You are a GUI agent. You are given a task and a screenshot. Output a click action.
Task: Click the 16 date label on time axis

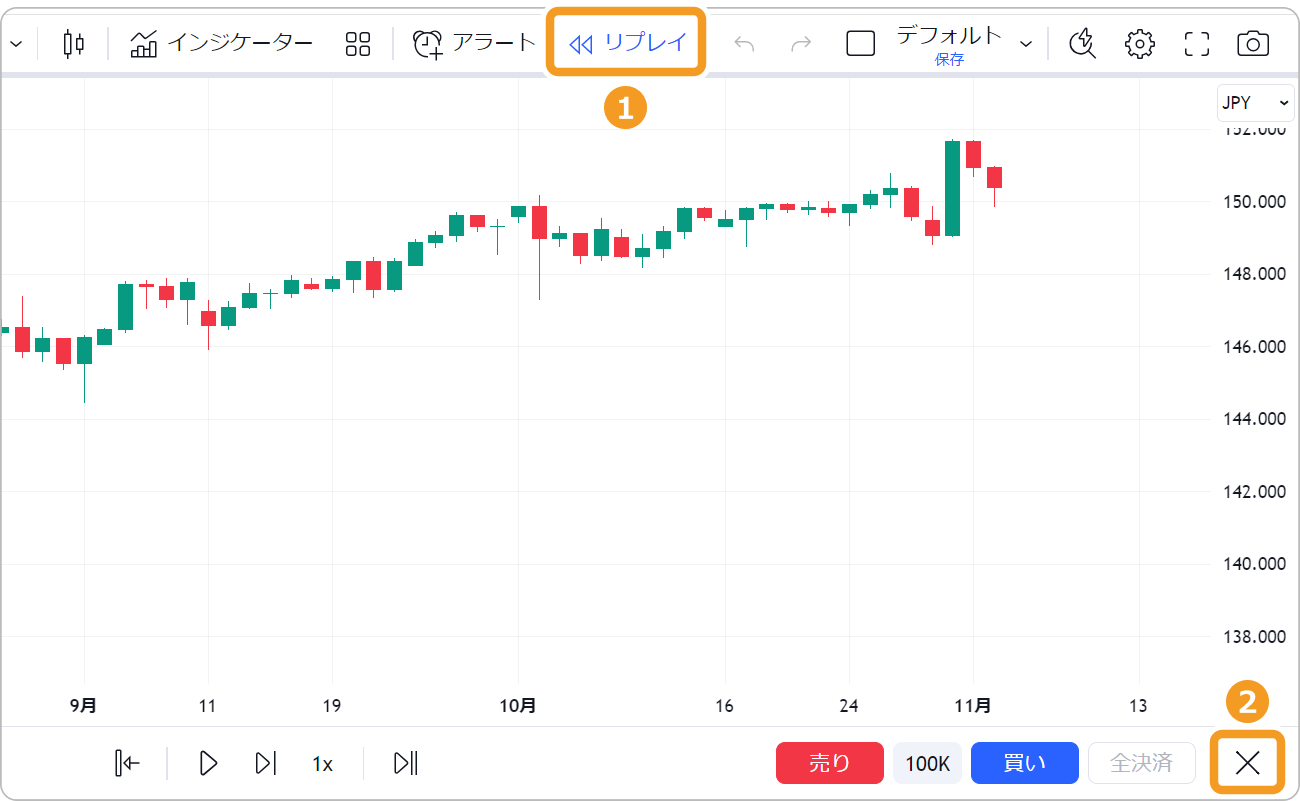tap(725, 706)
